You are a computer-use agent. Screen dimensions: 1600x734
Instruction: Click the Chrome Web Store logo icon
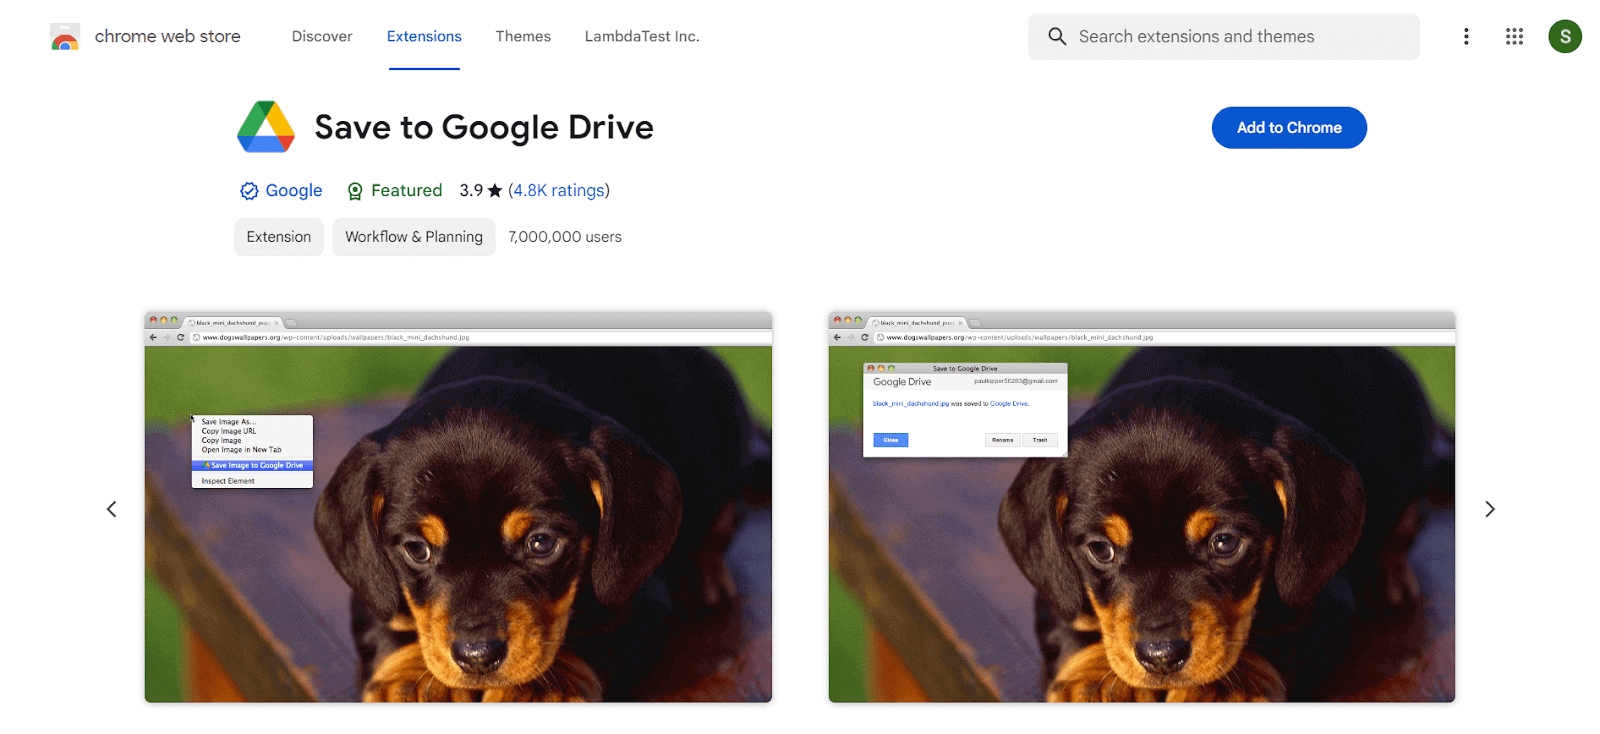click(x=65, y=37)
